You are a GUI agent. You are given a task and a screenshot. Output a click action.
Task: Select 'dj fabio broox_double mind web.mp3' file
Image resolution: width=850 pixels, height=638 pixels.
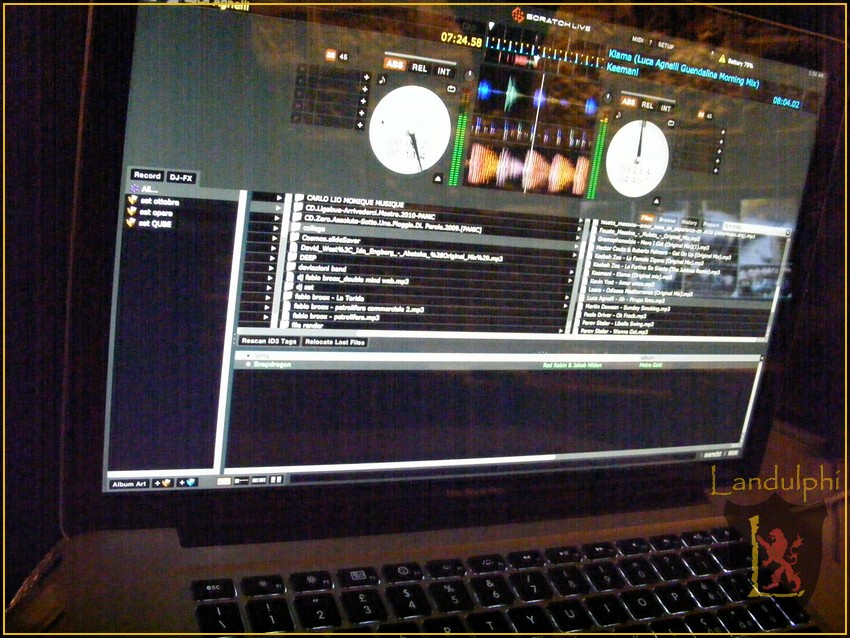[x=353, y=280]
